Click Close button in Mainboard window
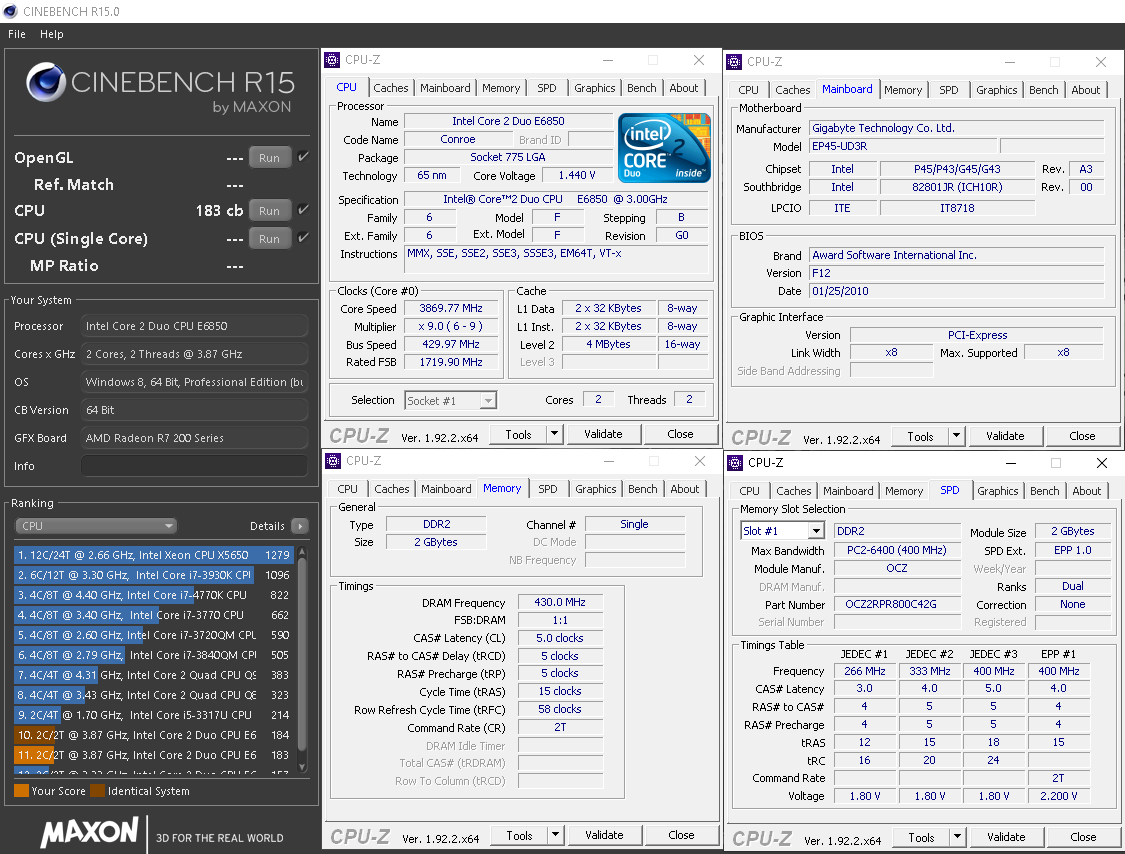Viewport: 1125px width, 854px height. coord(1082,436)
